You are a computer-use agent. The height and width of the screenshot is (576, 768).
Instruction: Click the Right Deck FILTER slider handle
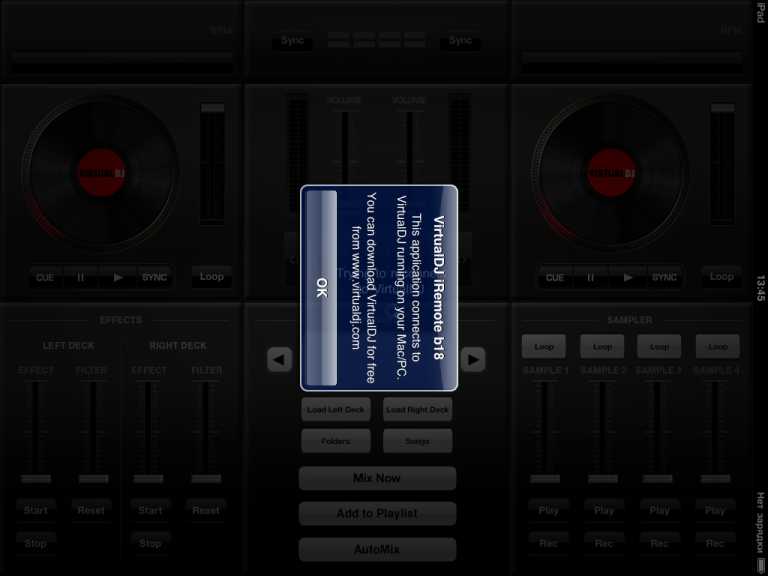(206, 479)
